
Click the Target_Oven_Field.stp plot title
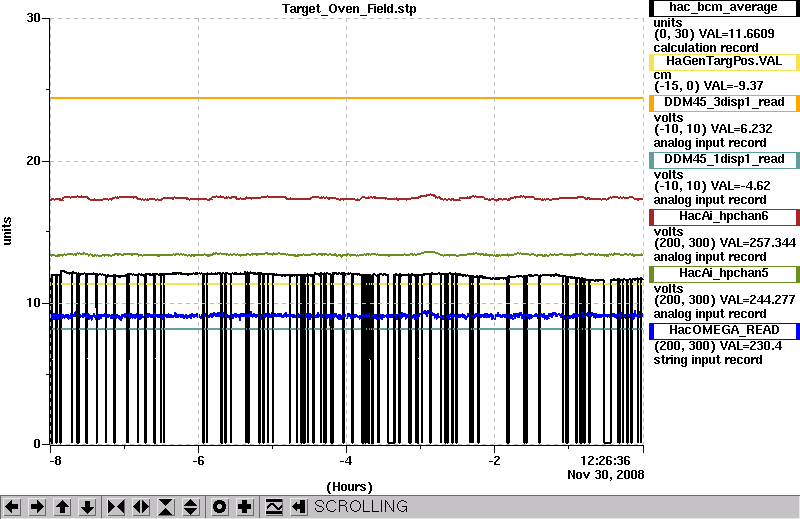coord(349,9)
